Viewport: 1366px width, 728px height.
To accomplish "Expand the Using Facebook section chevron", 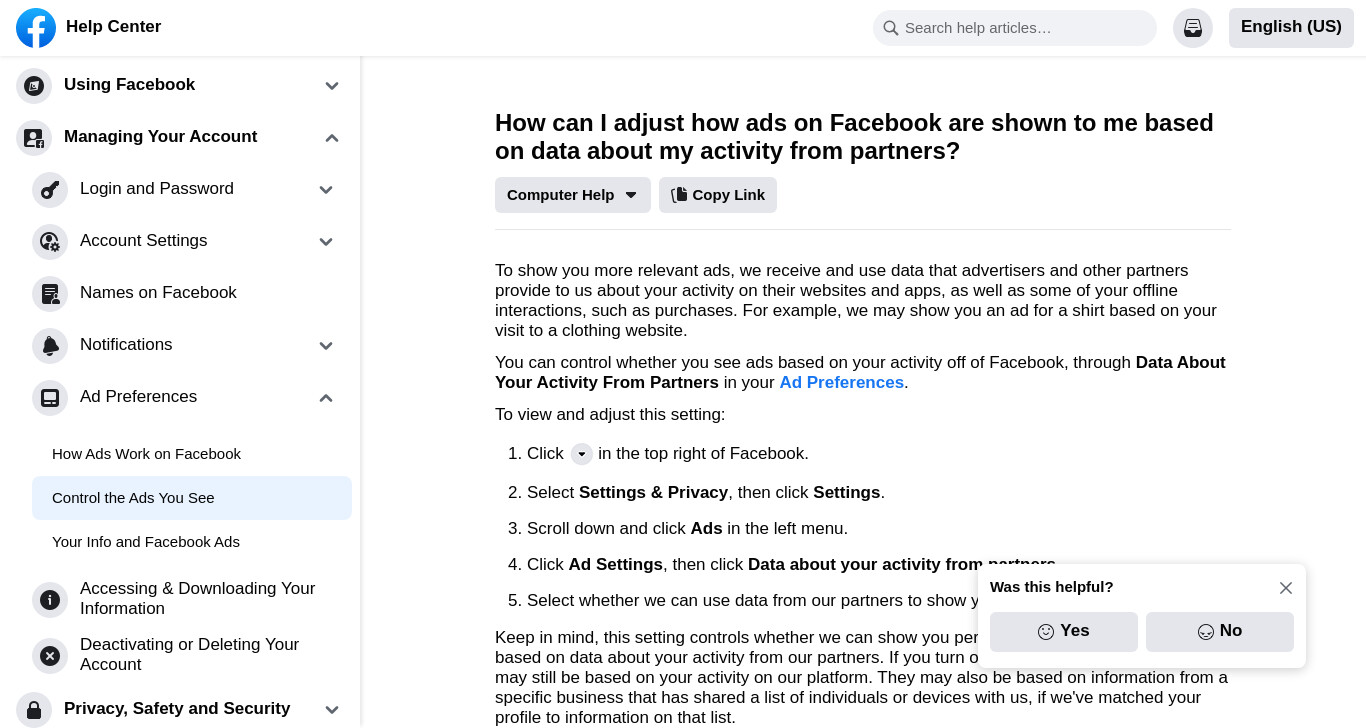I will pyautogui.click(x=332, y=86).
